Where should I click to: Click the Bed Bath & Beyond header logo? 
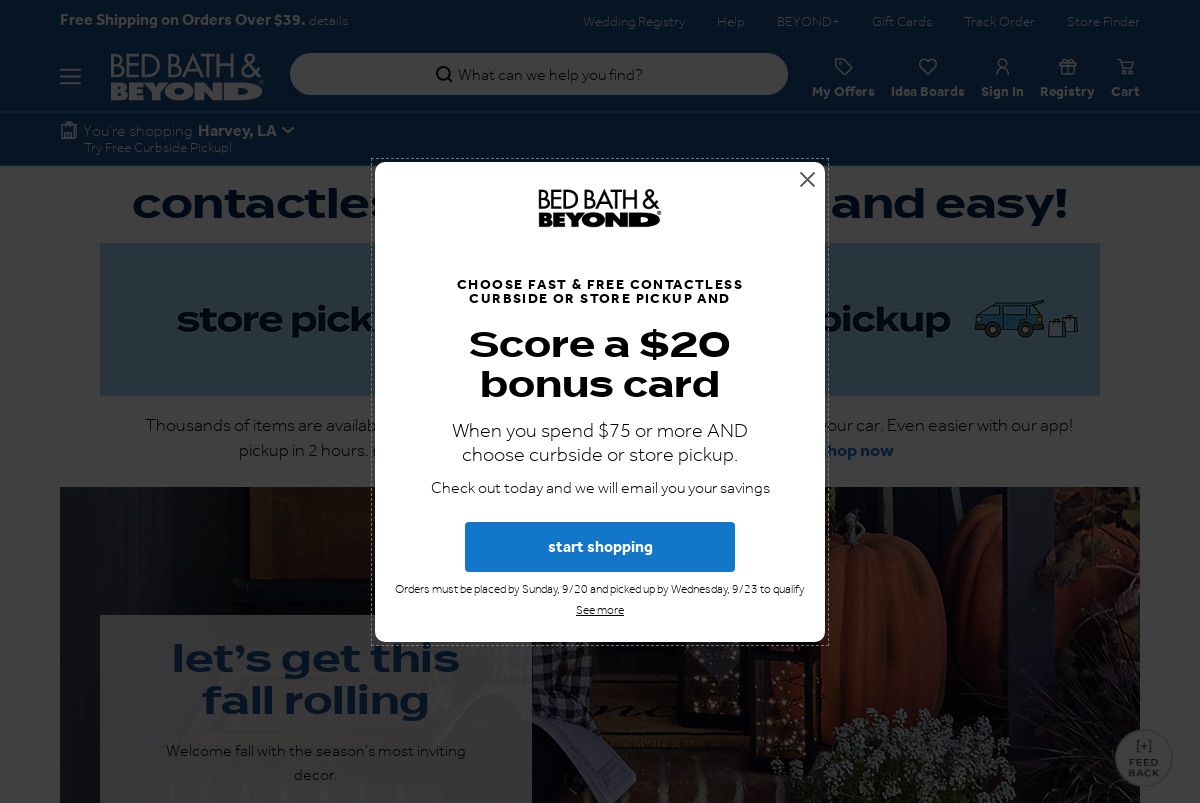(187, 77)
